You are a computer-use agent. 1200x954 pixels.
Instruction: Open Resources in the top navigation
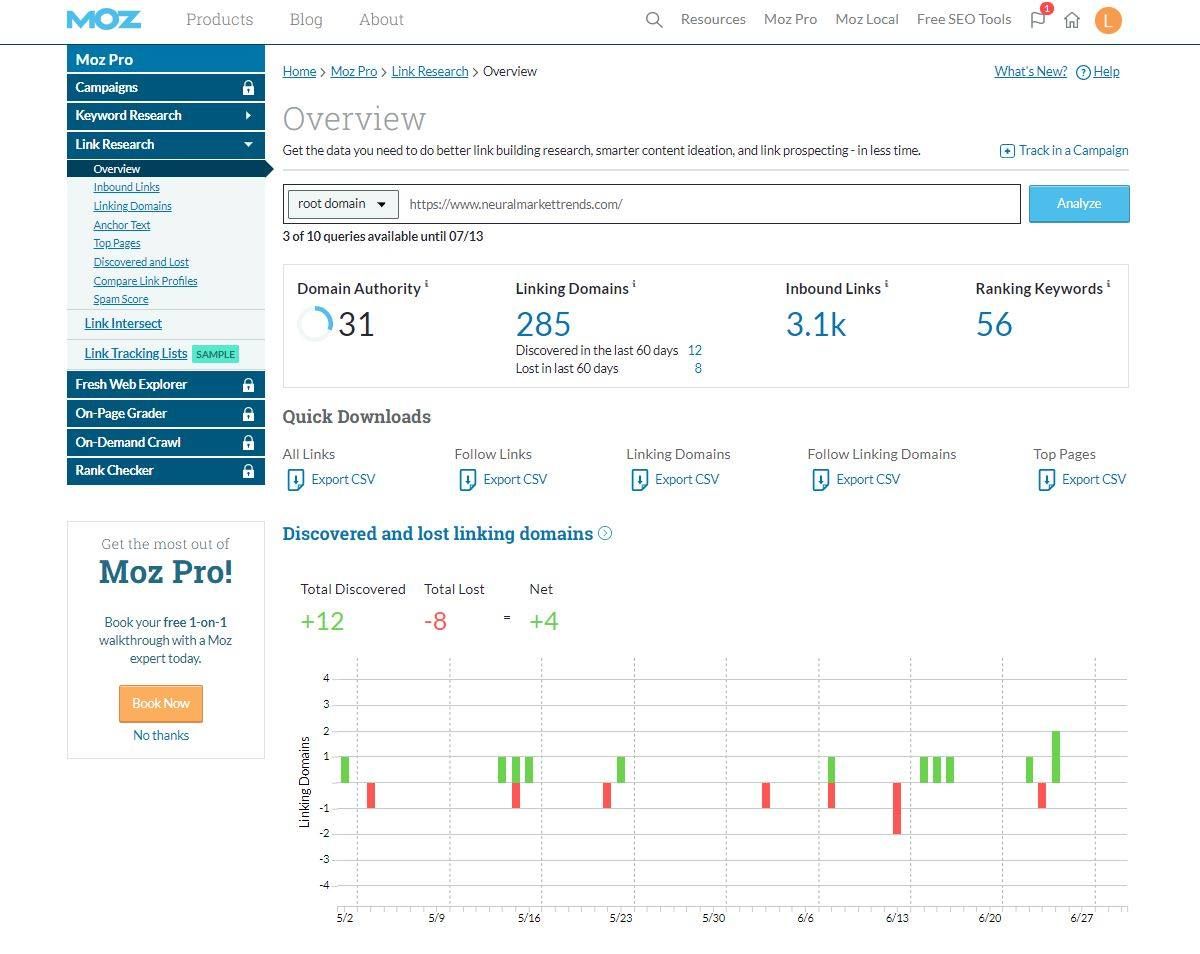point(713,19)
